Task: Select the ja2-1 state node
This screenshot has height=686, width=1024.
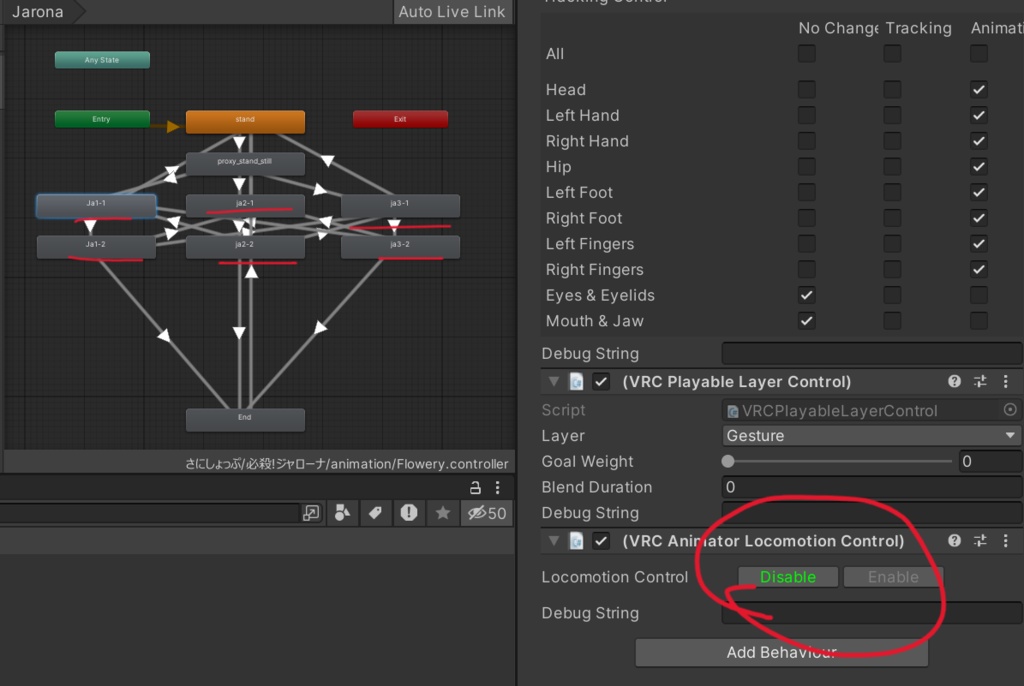Action: [x=245, y=206]
